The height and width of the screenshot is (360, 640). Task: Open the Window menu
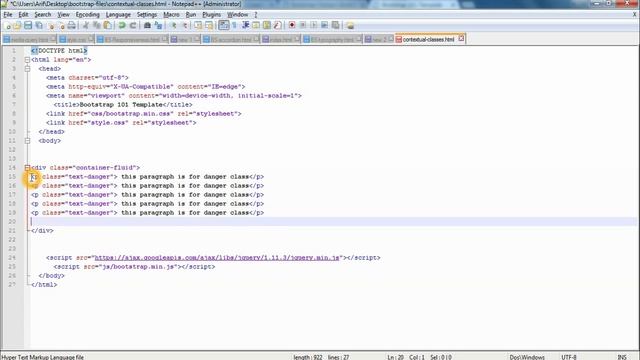coord(237,15)
